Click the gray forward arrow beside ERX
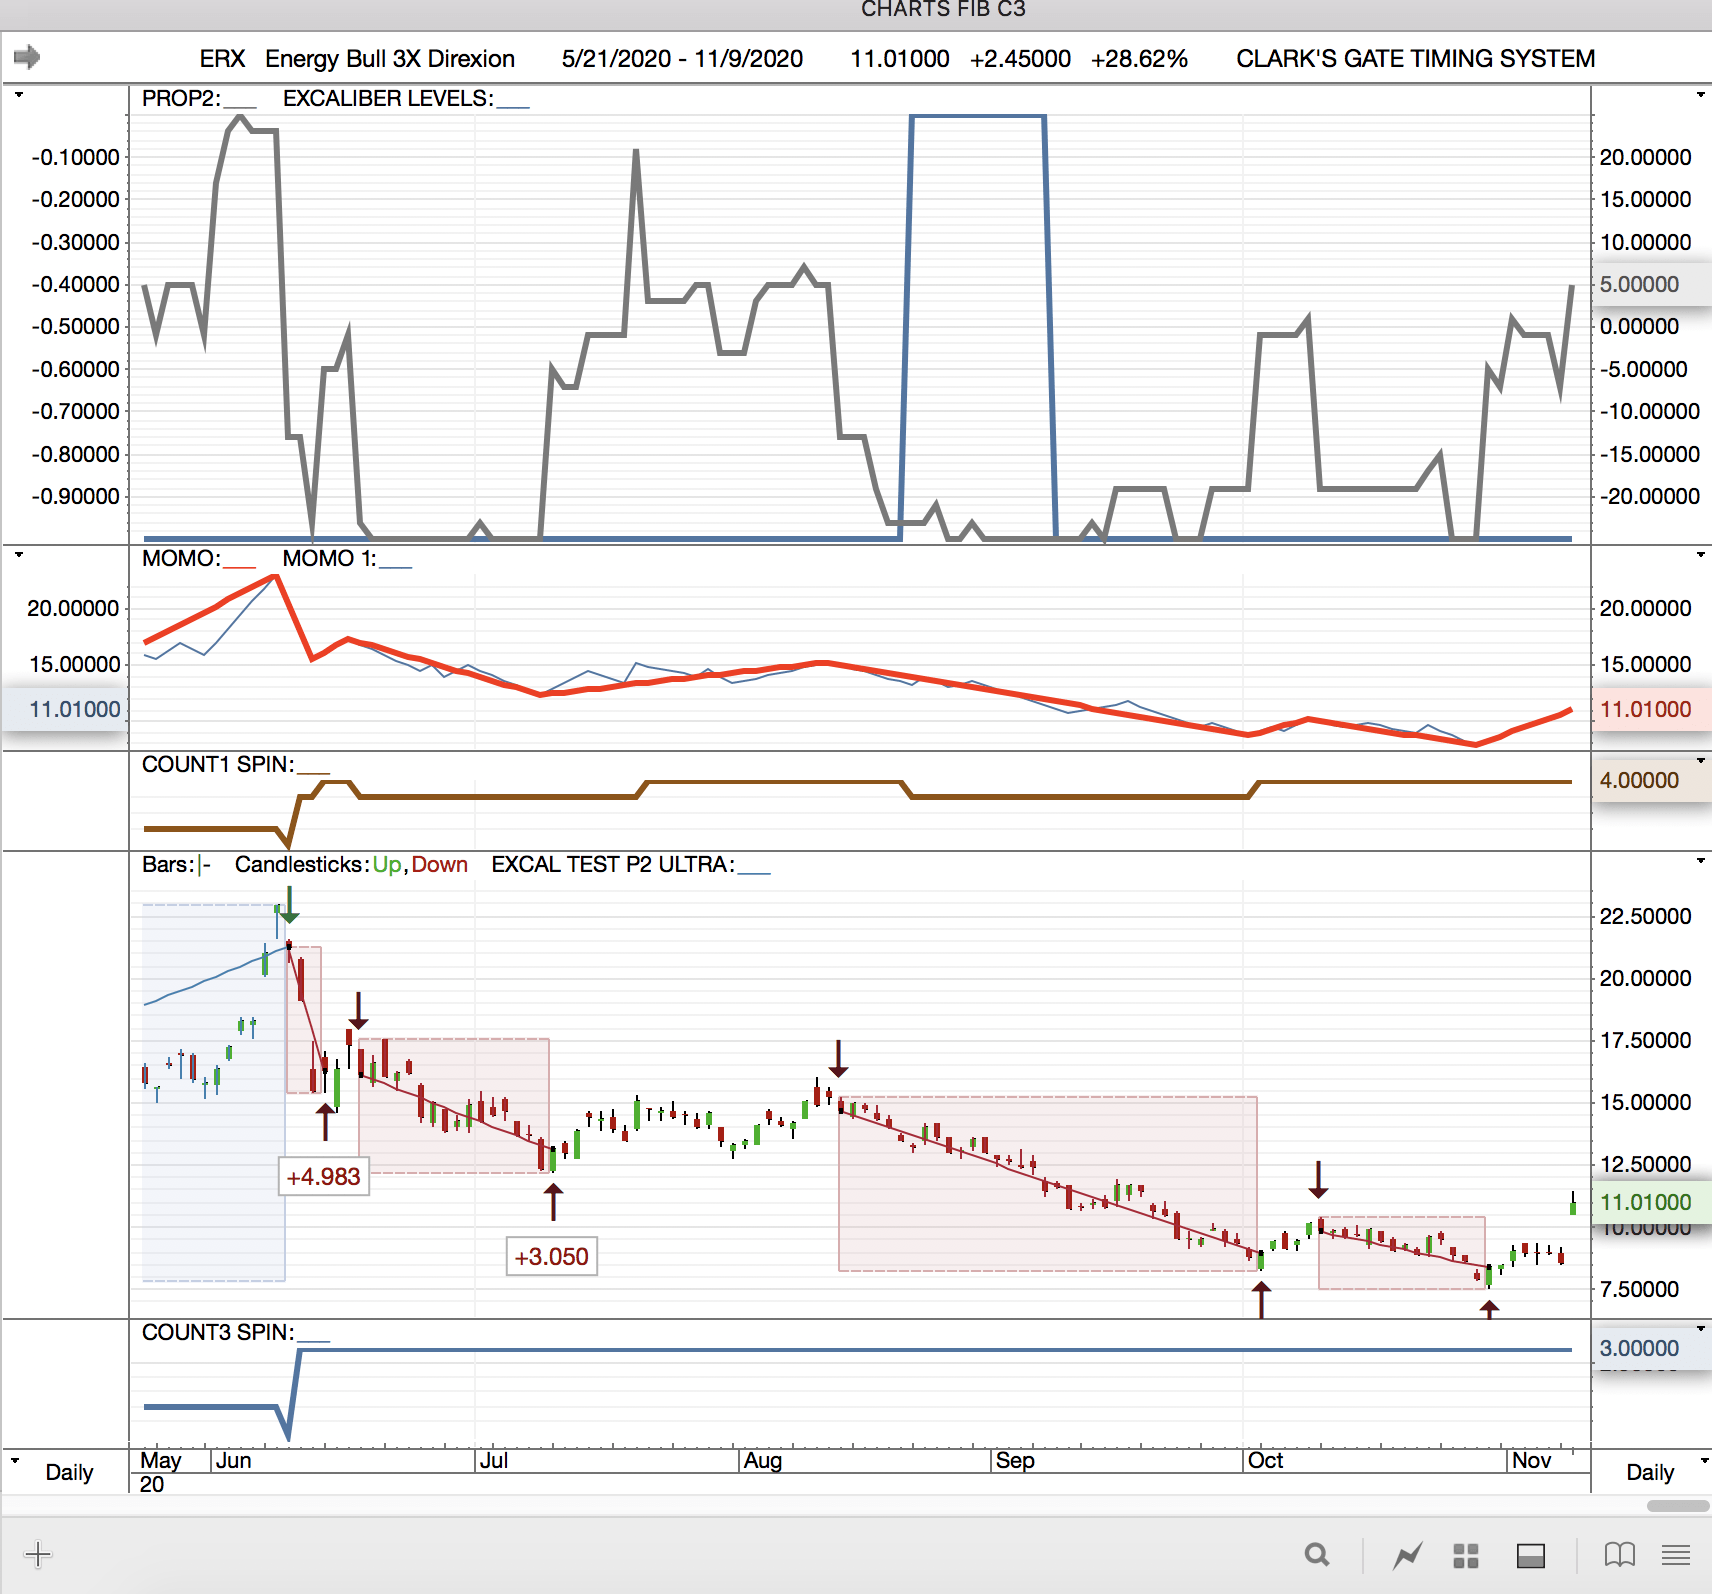Viewport: 1712px width, 1594px height. coord(27,57)
